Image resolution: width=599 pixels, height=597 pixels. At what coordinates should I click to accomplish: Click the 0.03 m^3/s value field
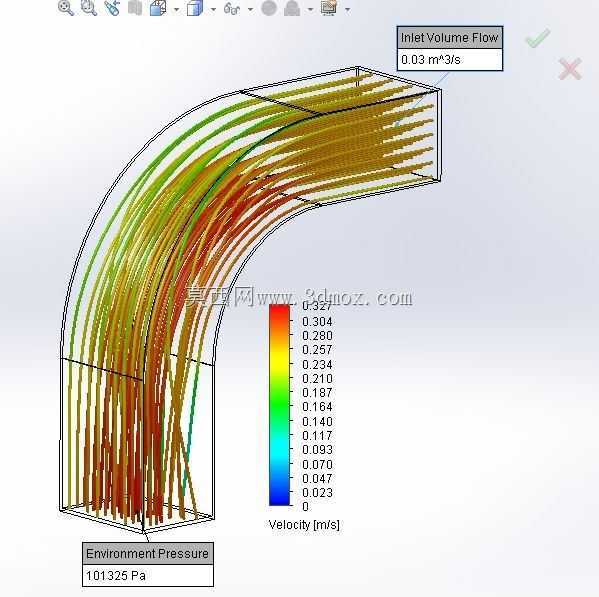coord(450,60)
